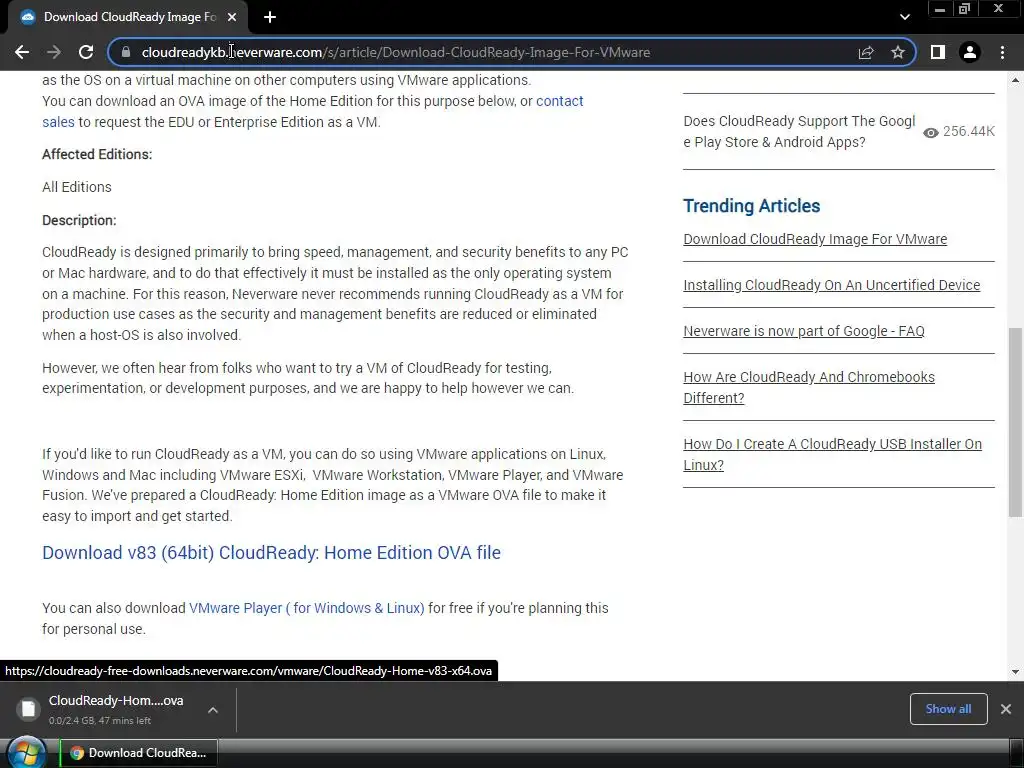Close the downloads bar

[x=1006, y=709]
